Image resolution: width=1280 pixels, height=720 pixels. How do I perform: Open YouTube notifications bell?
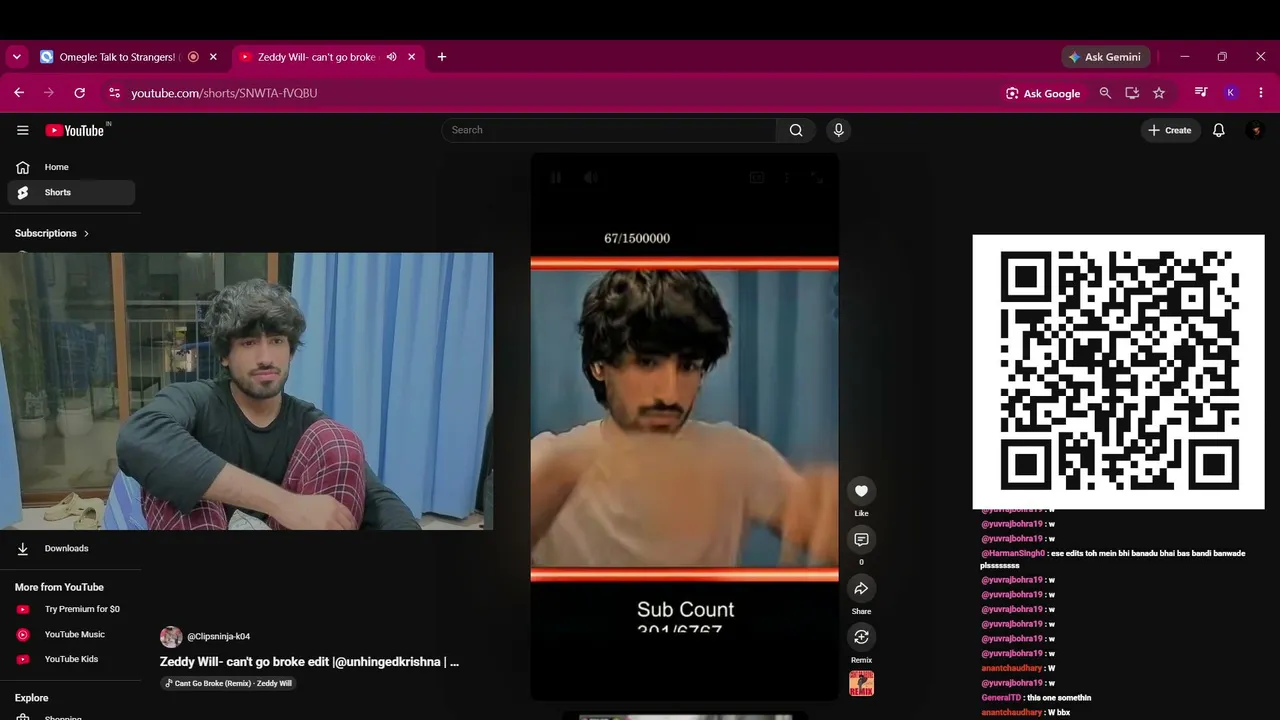(1218, 130)
